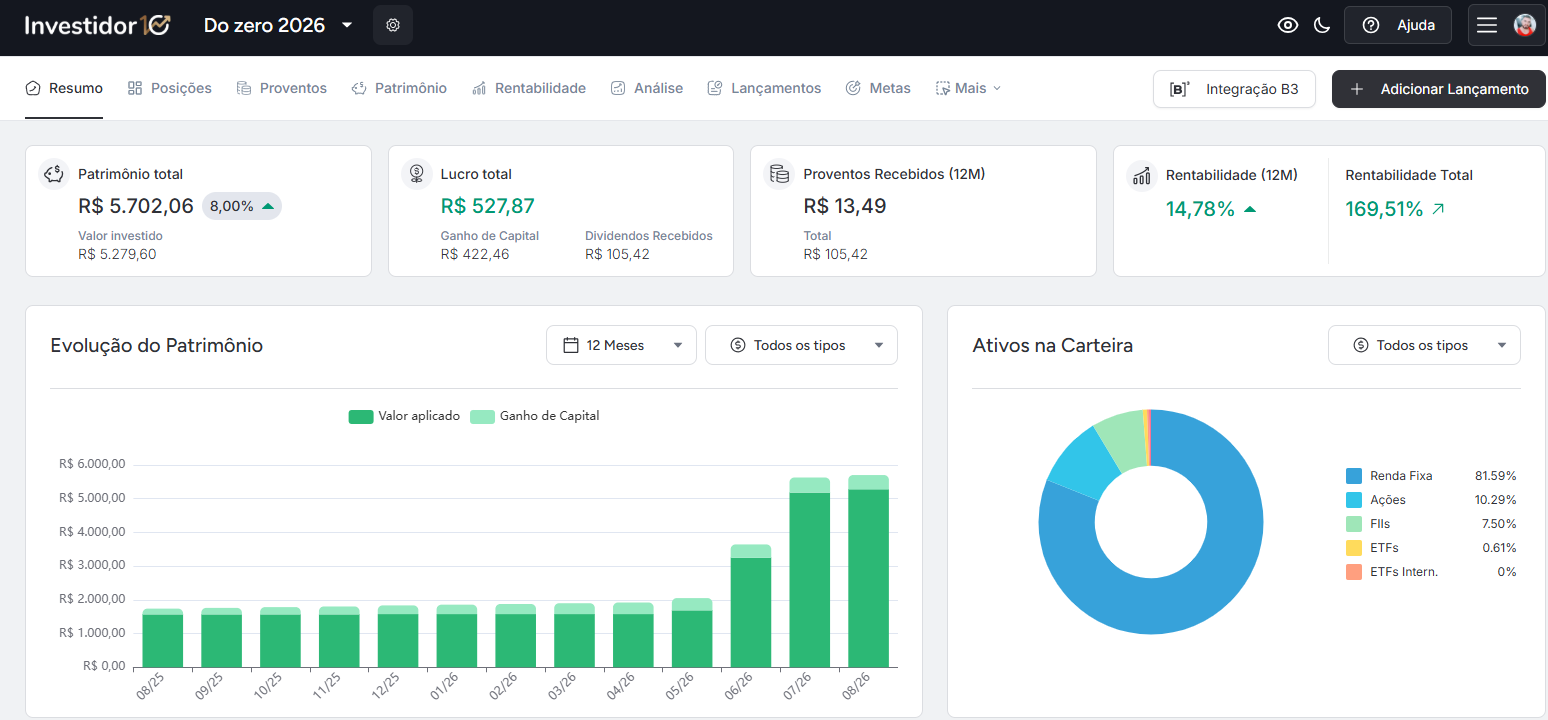Click the 169,51% total return value
1548x720 pixels.
[1384, 209]
